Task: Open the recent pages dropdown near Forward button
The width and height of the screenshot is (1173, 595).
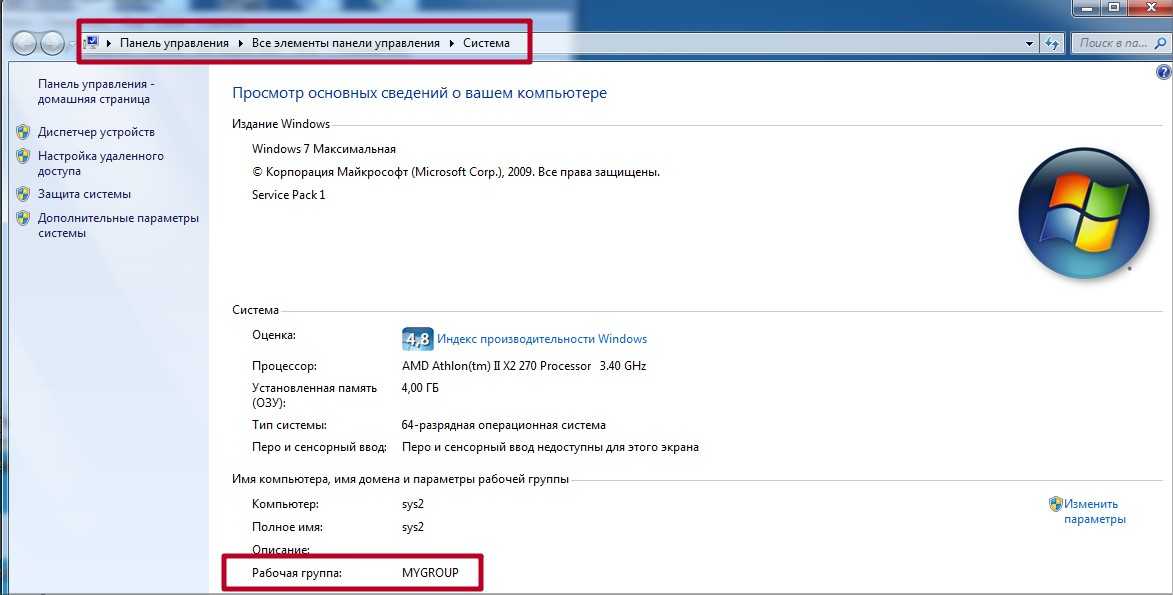Action: (72, 44)
